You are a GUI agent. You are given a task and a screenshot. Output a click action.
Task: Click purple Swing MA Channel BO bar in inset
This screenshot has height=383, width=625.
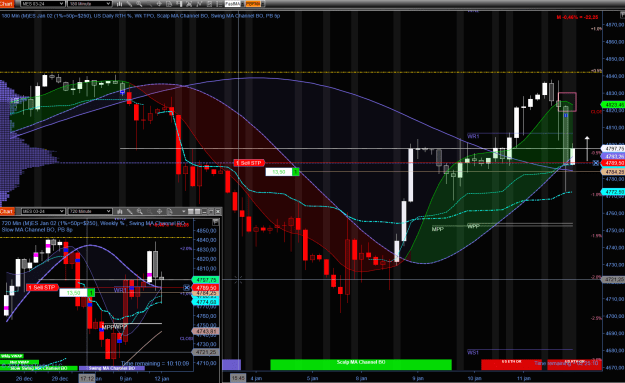pos(112,368)
